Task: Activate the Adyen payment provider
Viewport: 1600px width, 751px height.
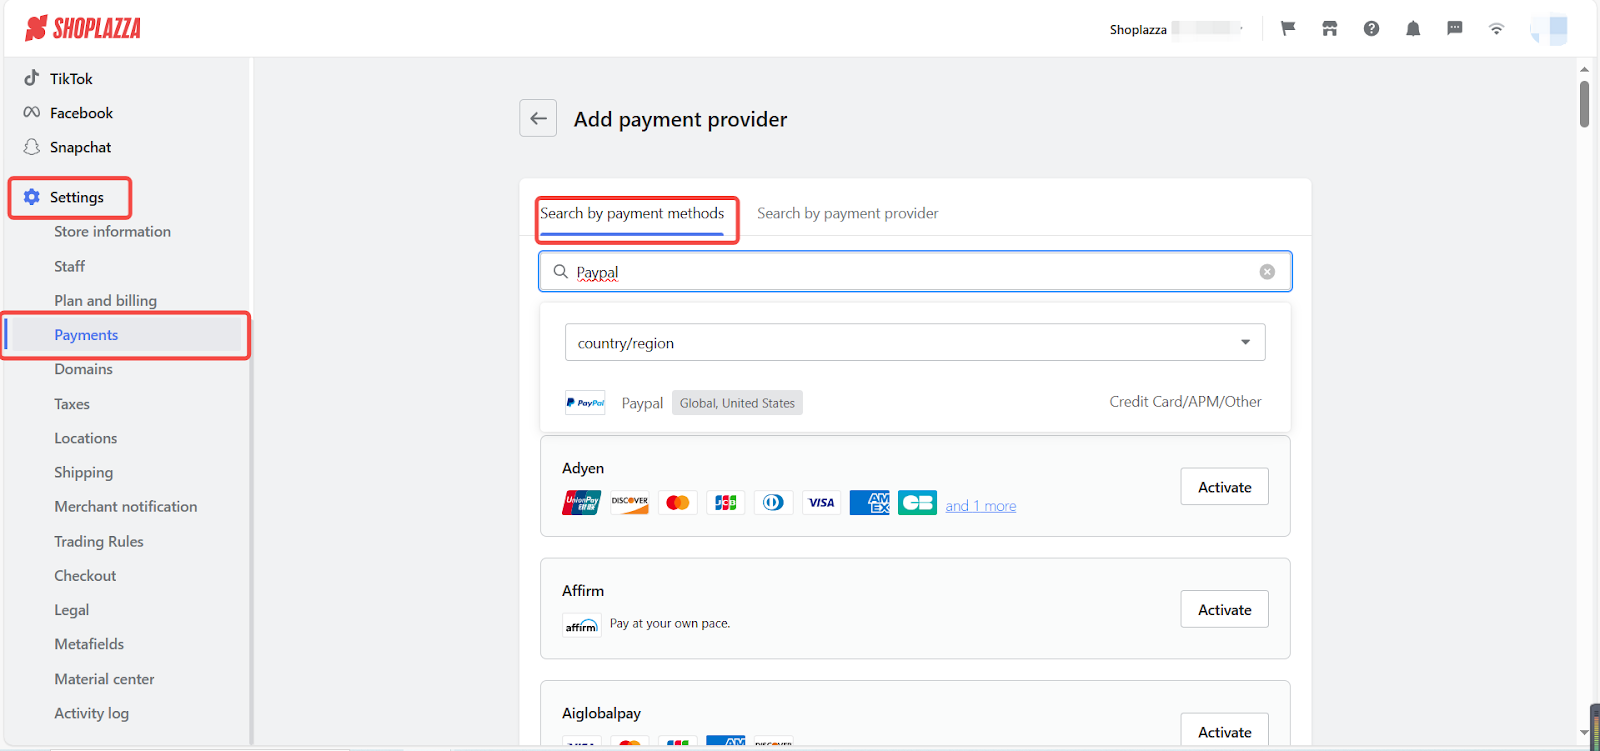Action: 1224,487
